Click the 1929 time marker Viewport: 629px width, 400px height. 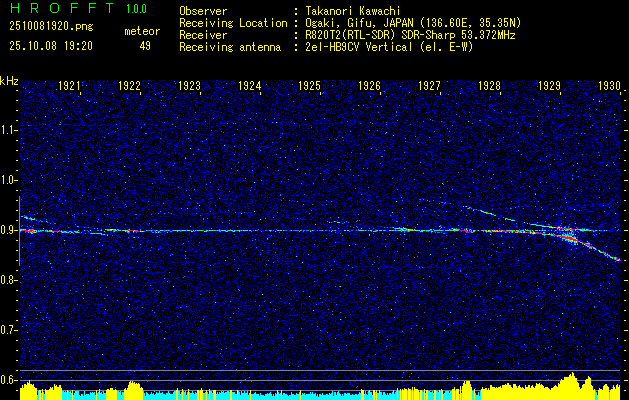[x=549, y=85]
